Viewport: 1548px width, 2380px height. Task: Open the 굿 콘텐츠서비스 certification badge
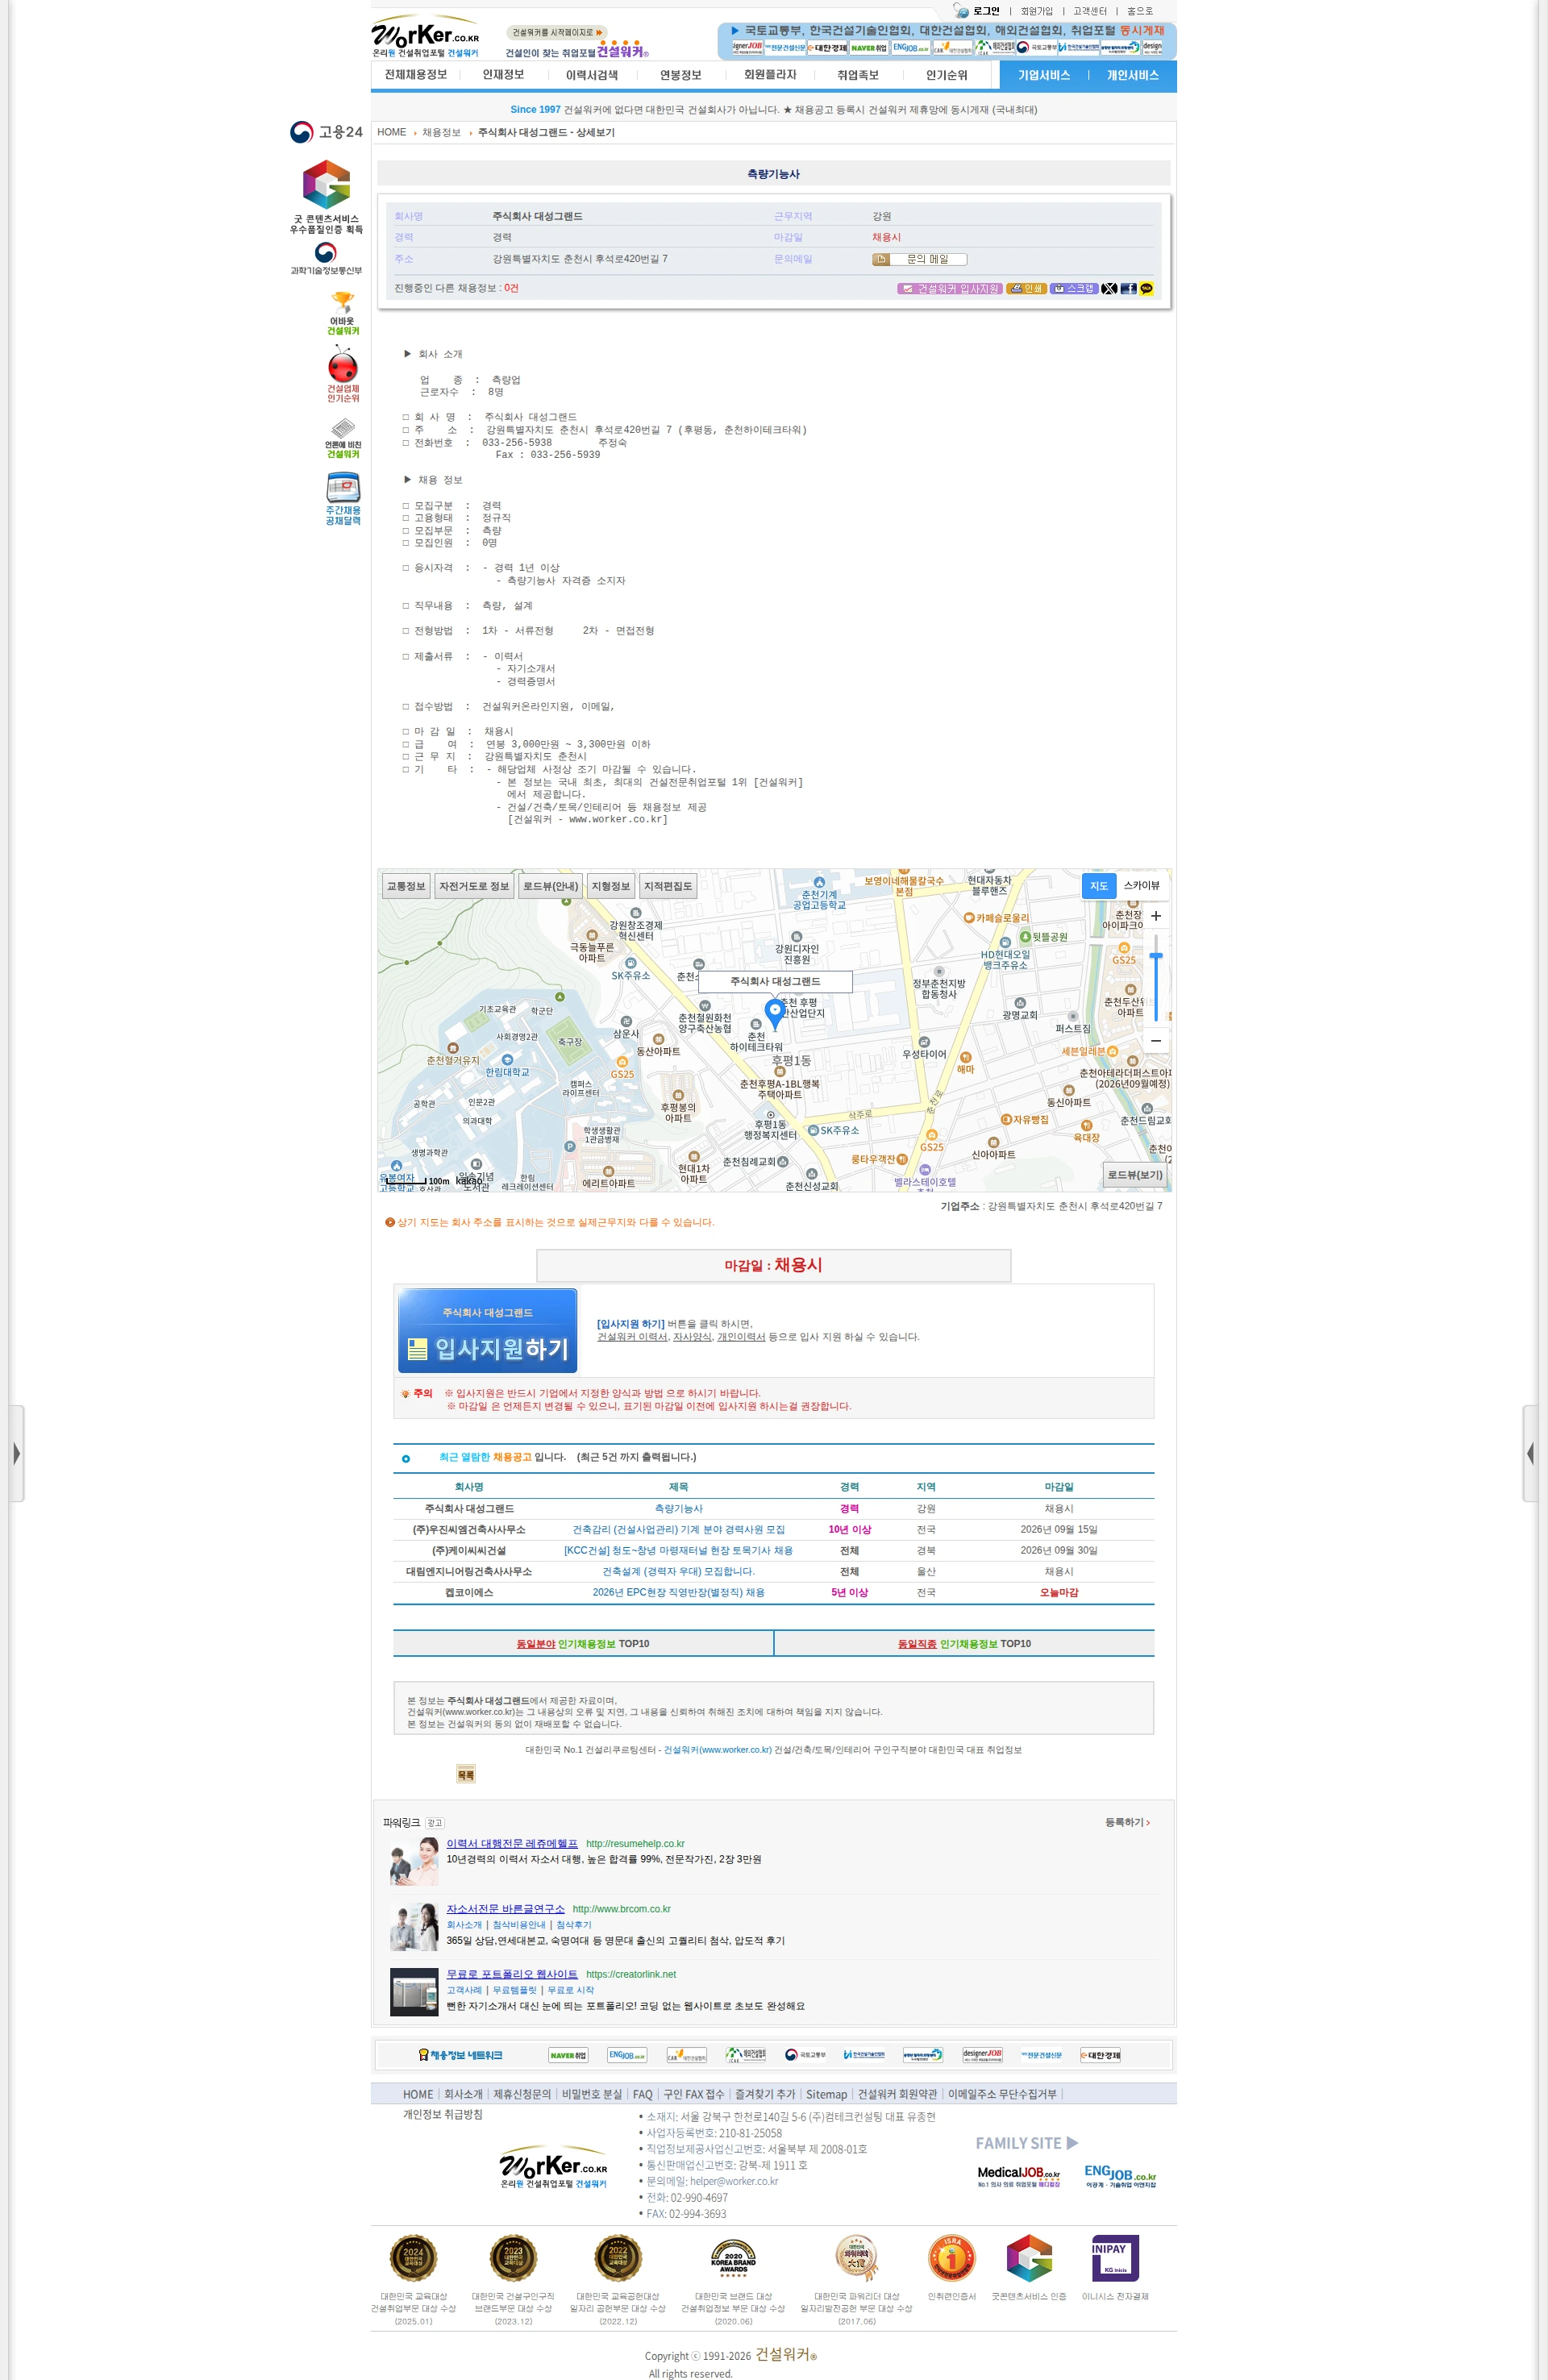(326, 197)
